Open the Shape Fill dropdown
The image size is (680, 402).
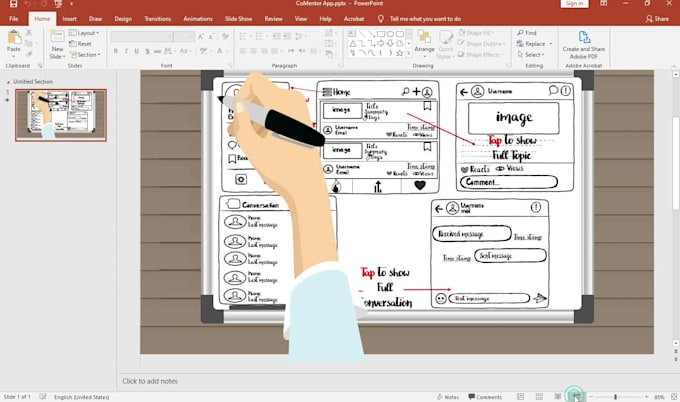pyautogui.click(x=477, y=33)
